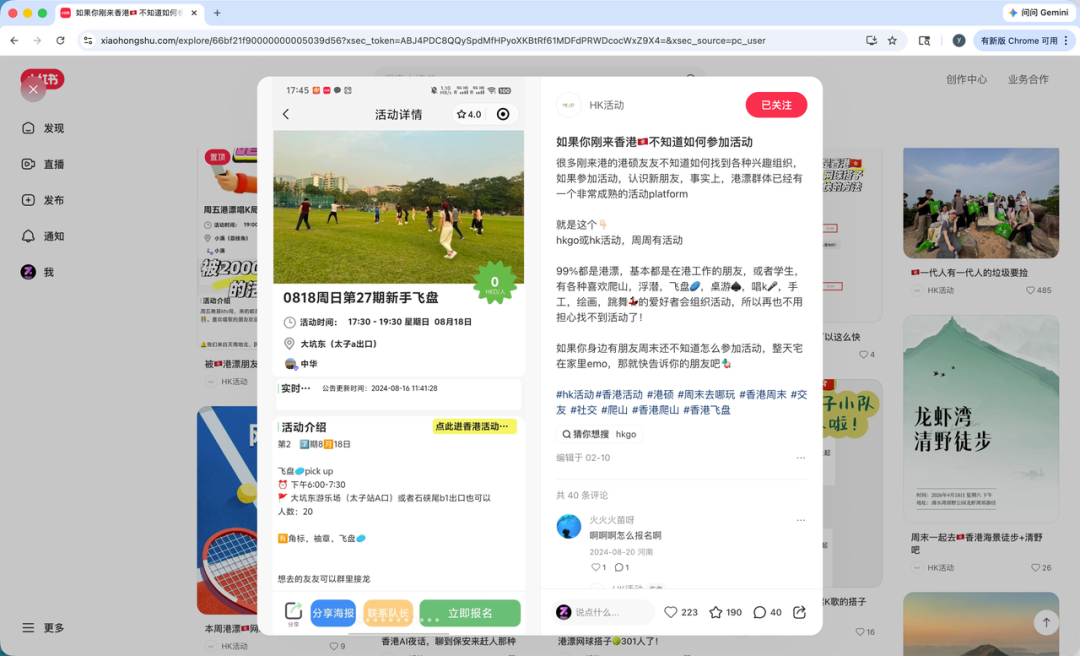Open the 火火火苗呀 commenter avatar

click(x=568, y=526)
